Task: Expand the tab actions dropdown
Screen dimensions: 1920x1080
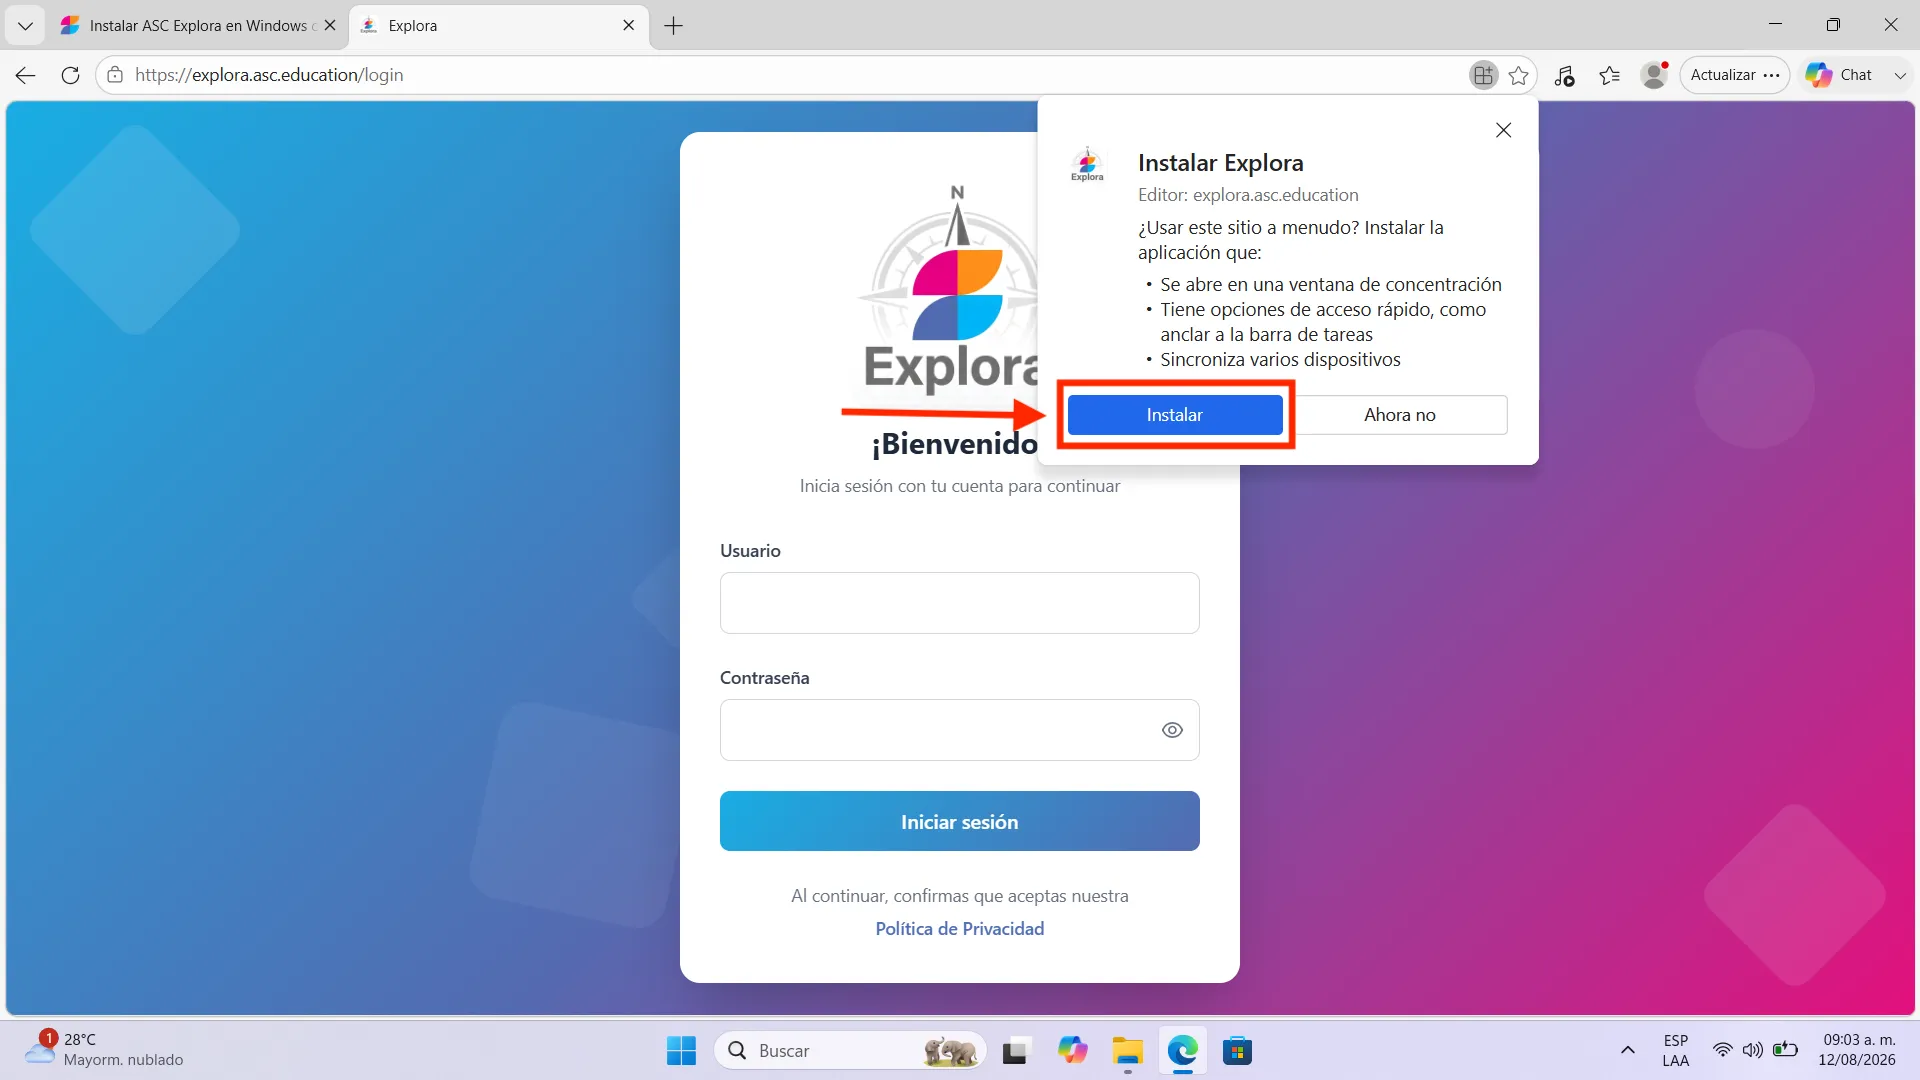Action: (x=25, y=26)
